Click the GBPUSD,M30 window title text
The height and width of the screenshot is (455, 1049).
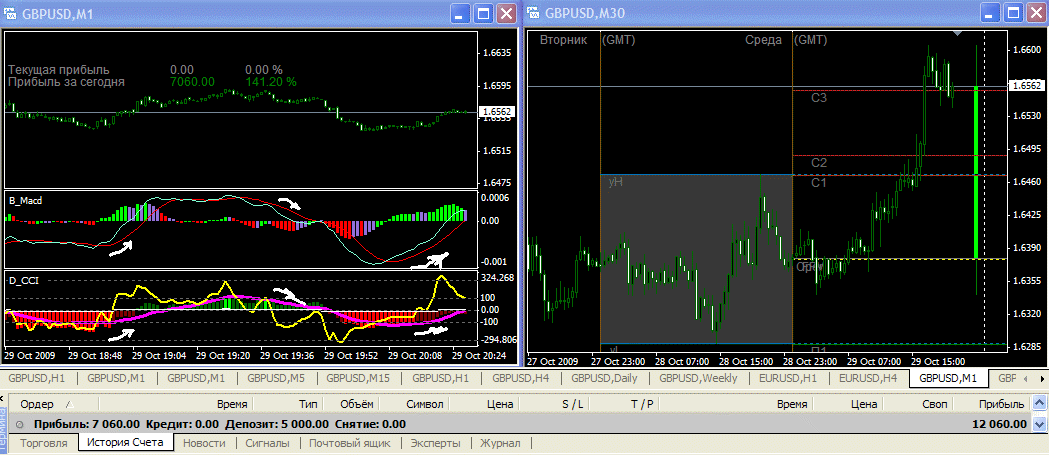(585, 13)
